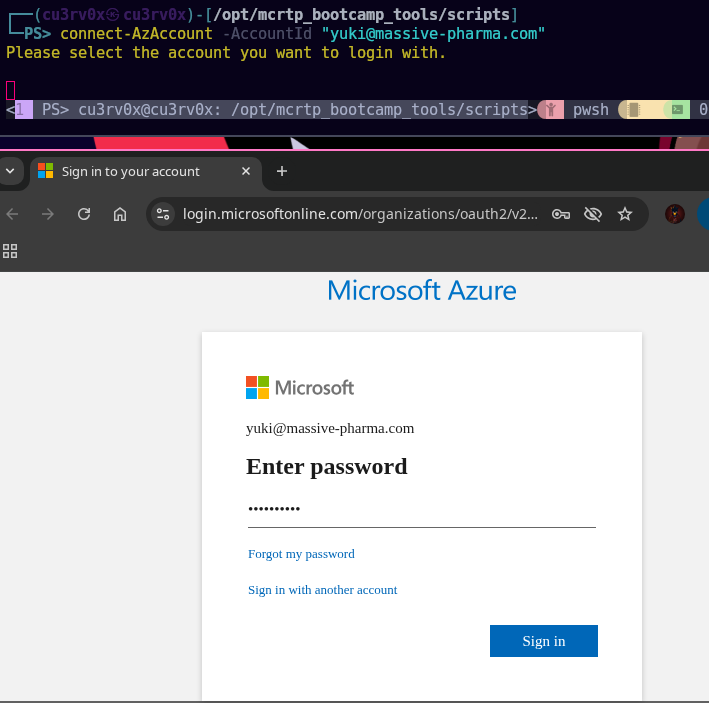This screenshot has height=703, width=709.
Task: Click the browser forward arrow
Action: click(48, 214)
